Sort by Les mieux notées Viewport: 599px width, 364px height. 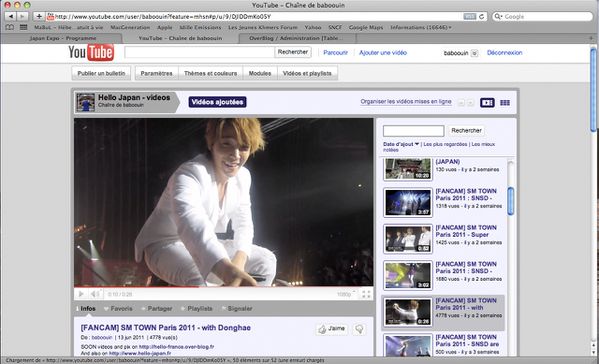(439, 147)
